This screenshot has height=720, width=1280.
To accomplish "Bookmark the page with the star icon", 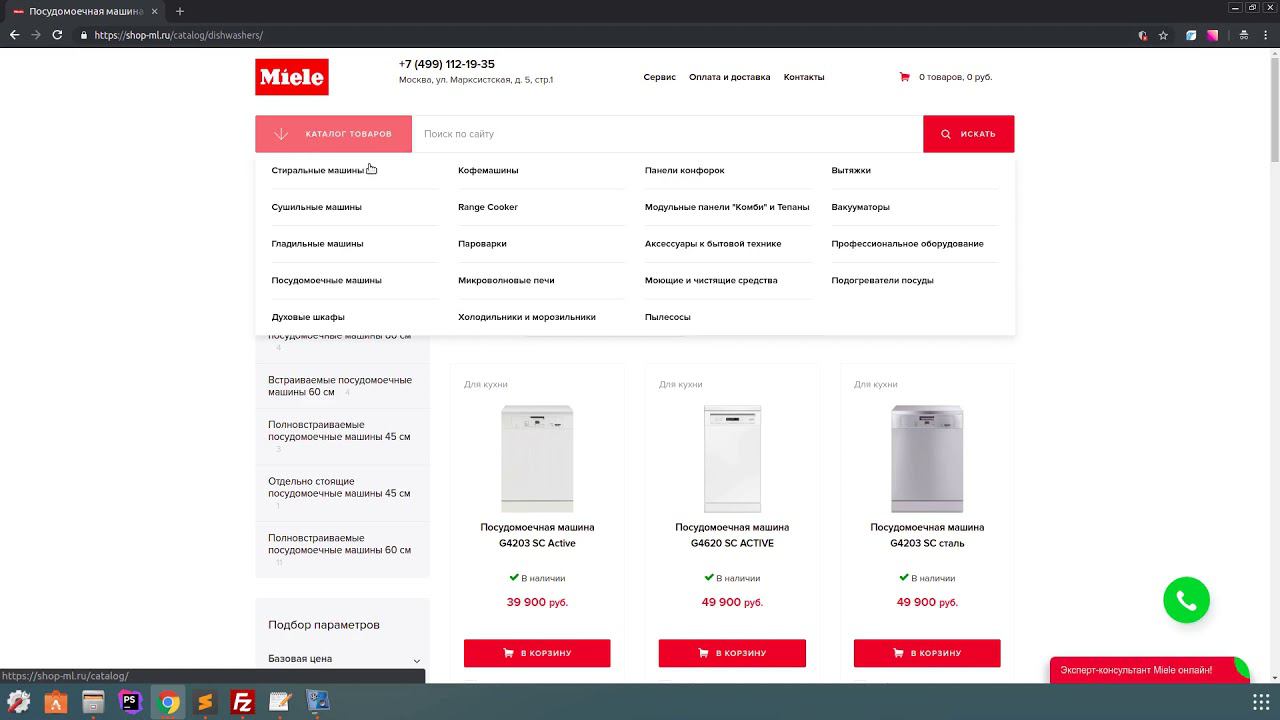I will pyautogui.click(x=1163, y=35).
